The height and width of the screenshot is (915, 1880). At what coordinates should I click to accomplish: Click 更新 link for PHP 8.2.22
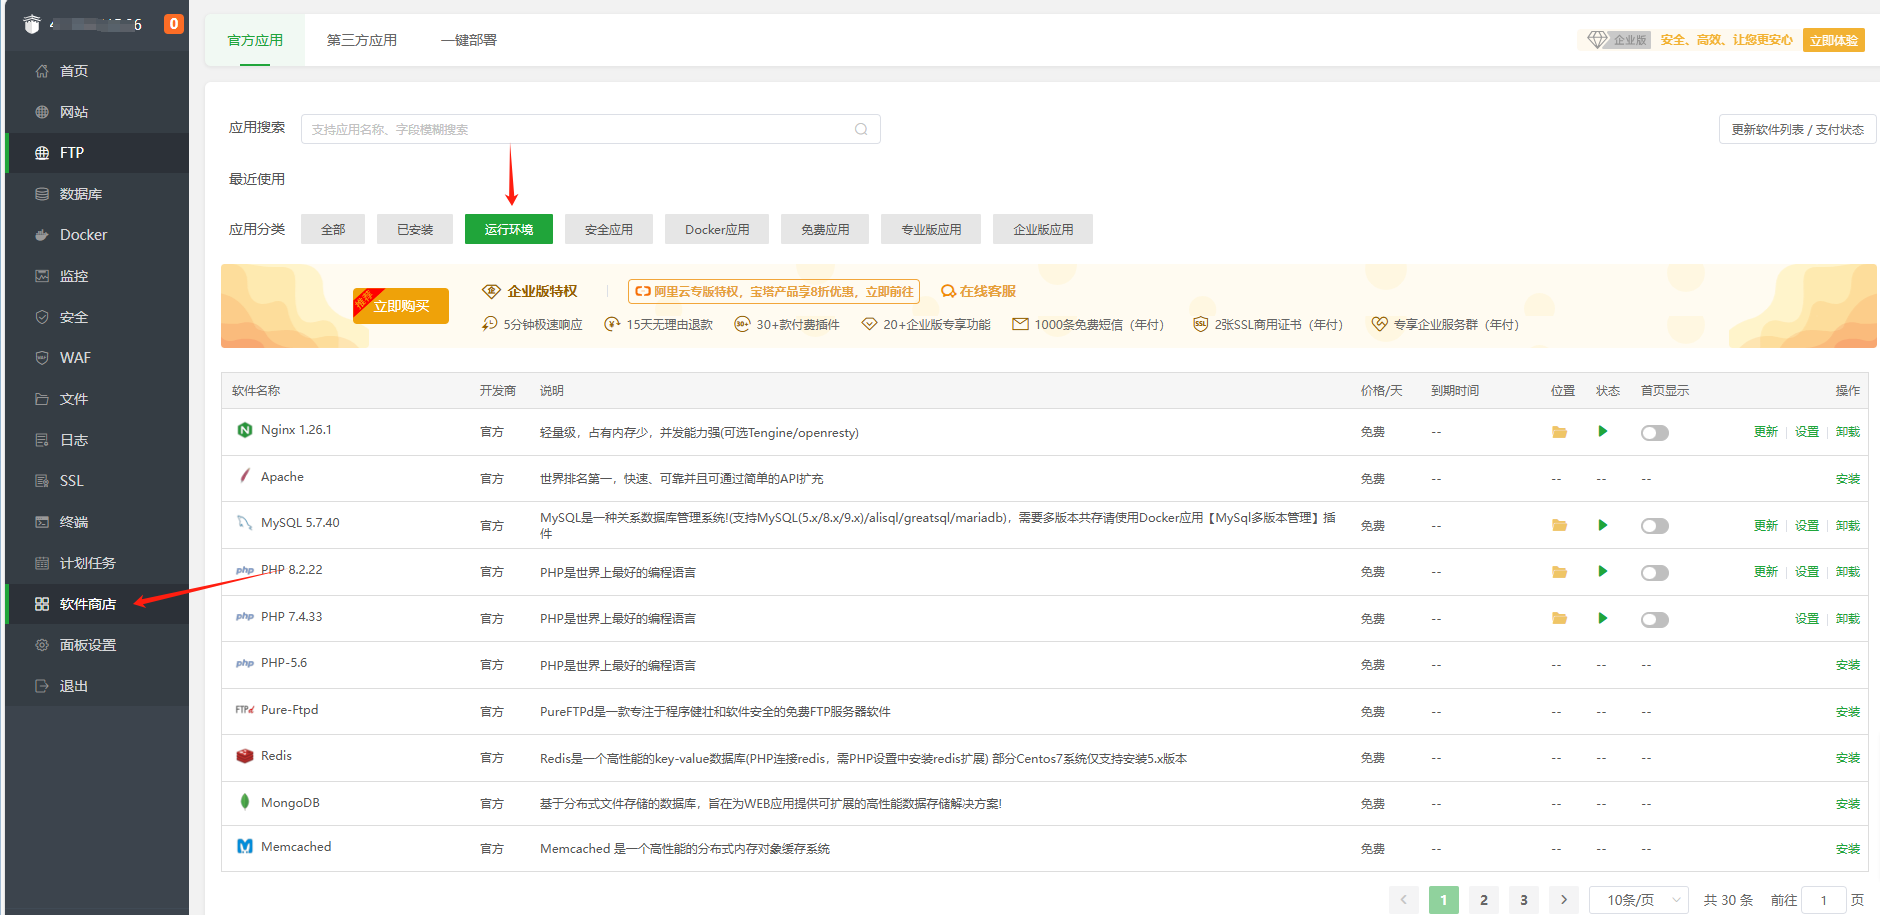point(1766,572)
